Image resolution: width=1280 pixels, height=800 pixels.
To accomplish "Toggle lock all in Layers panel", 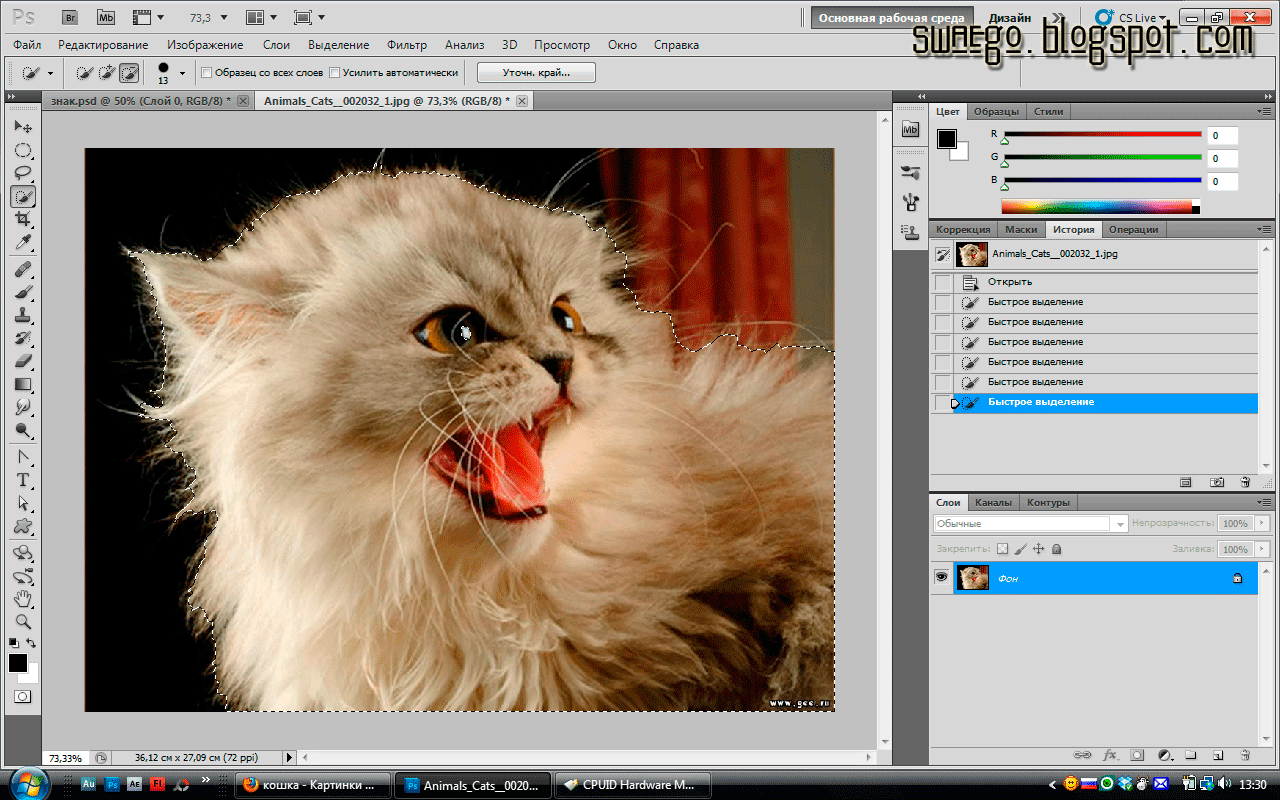I will pyautogui.click(x=1057, y=549).
